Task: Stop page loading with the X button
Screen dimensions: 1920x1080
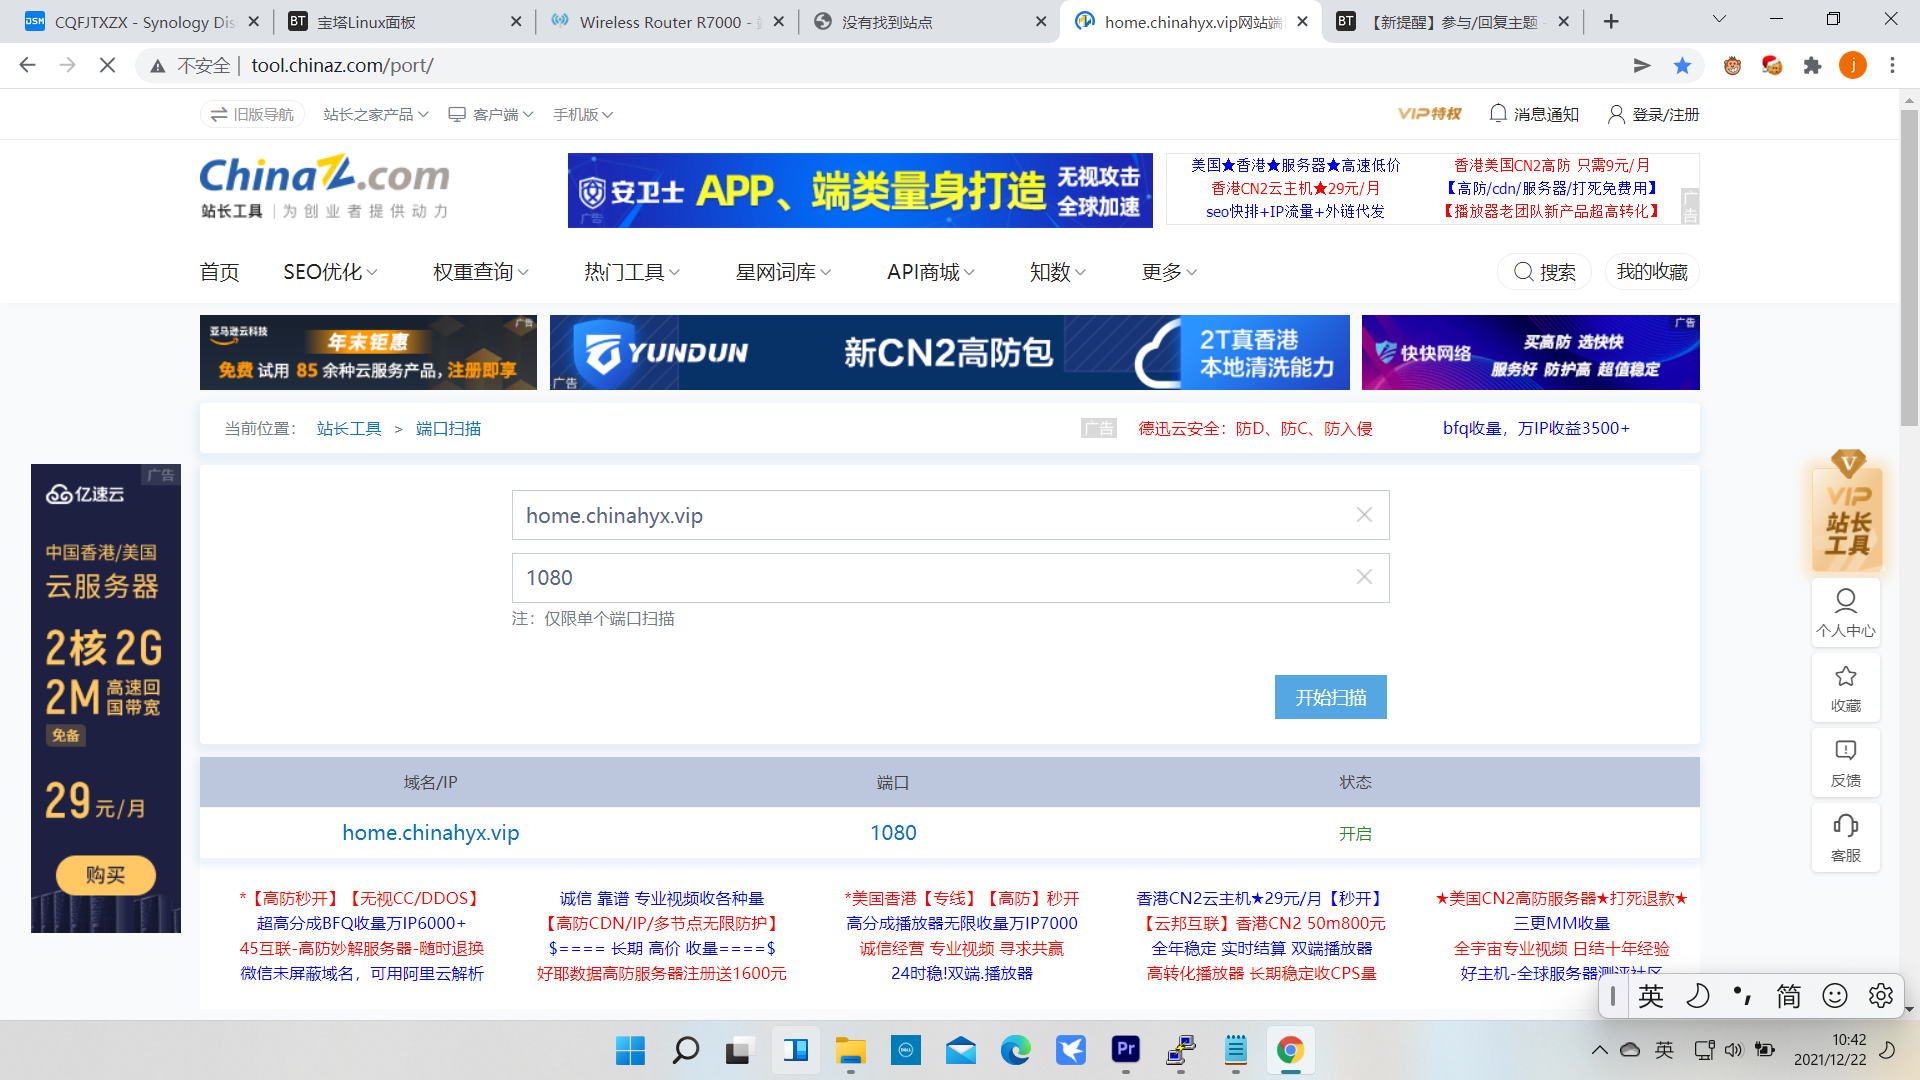Action: coord(108,65)
